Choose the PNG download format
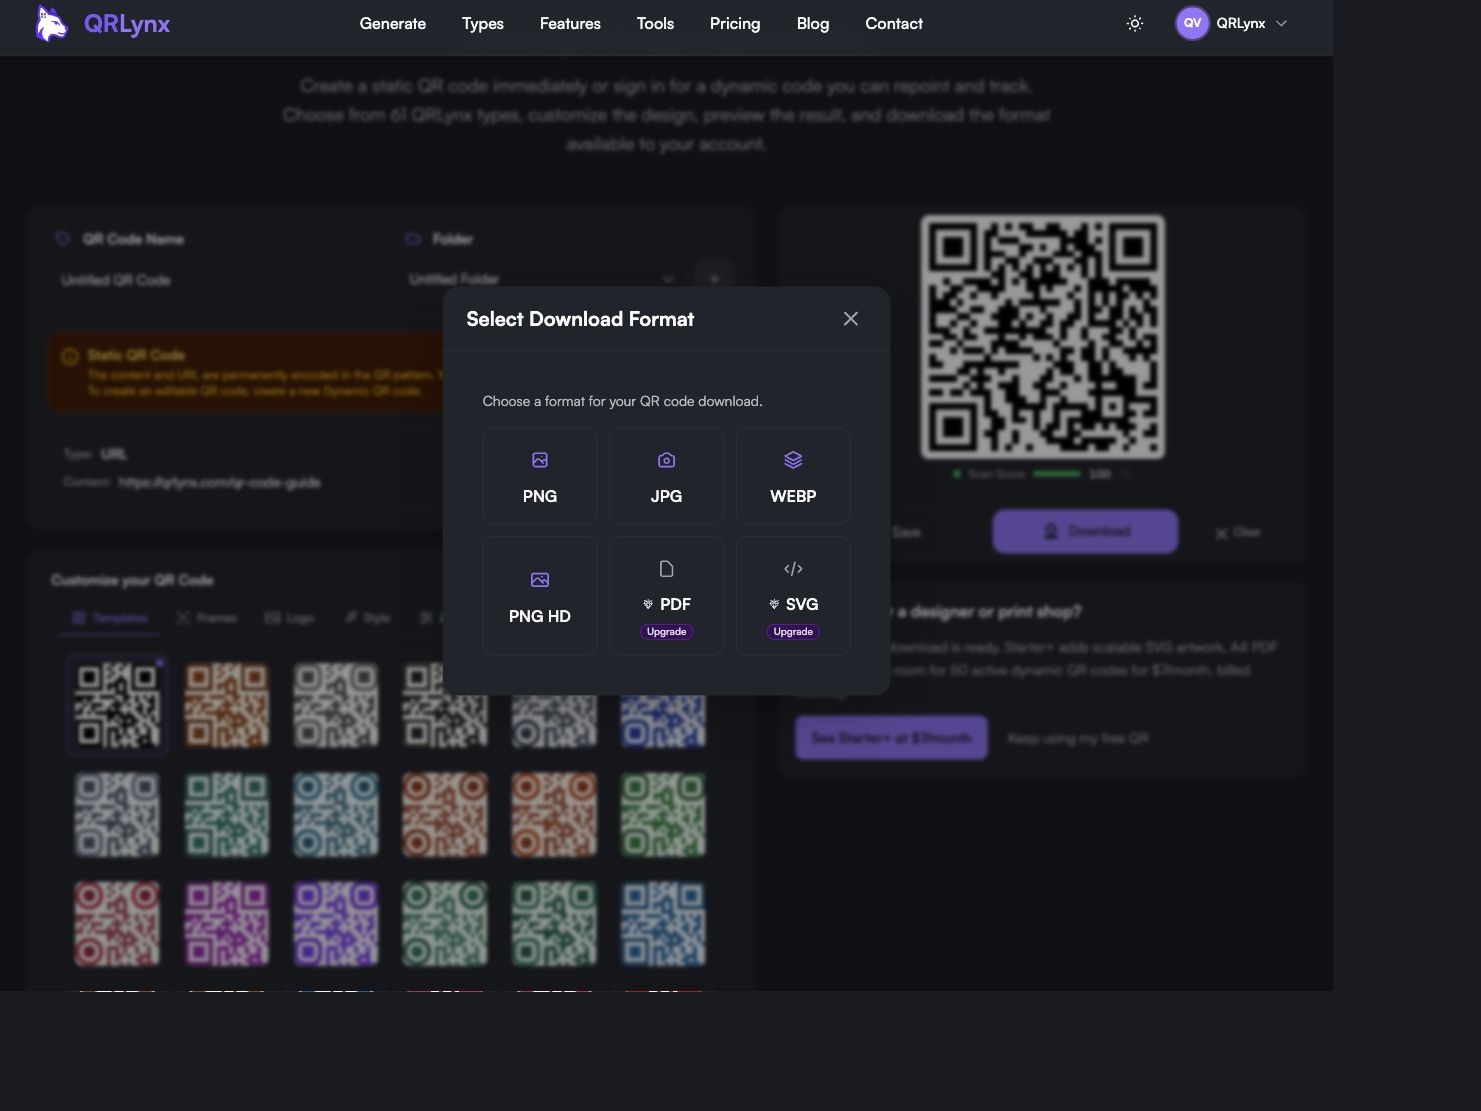 [x=540, y=476]
